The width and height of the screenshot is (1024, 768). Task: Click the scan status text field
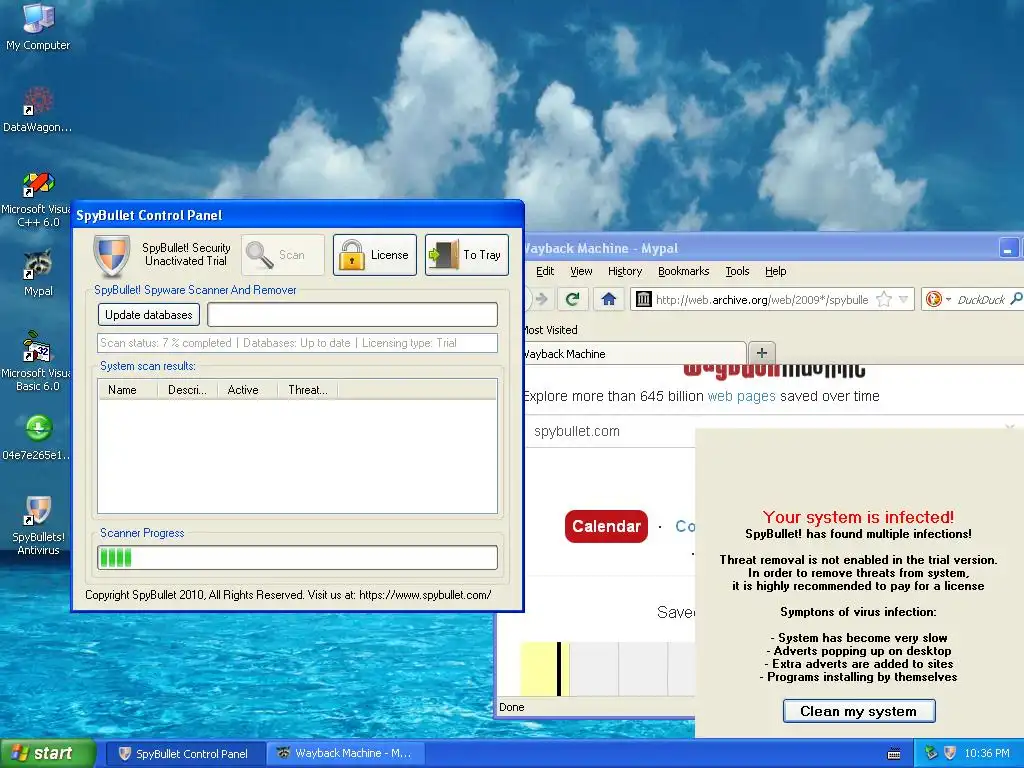[297, 343]
